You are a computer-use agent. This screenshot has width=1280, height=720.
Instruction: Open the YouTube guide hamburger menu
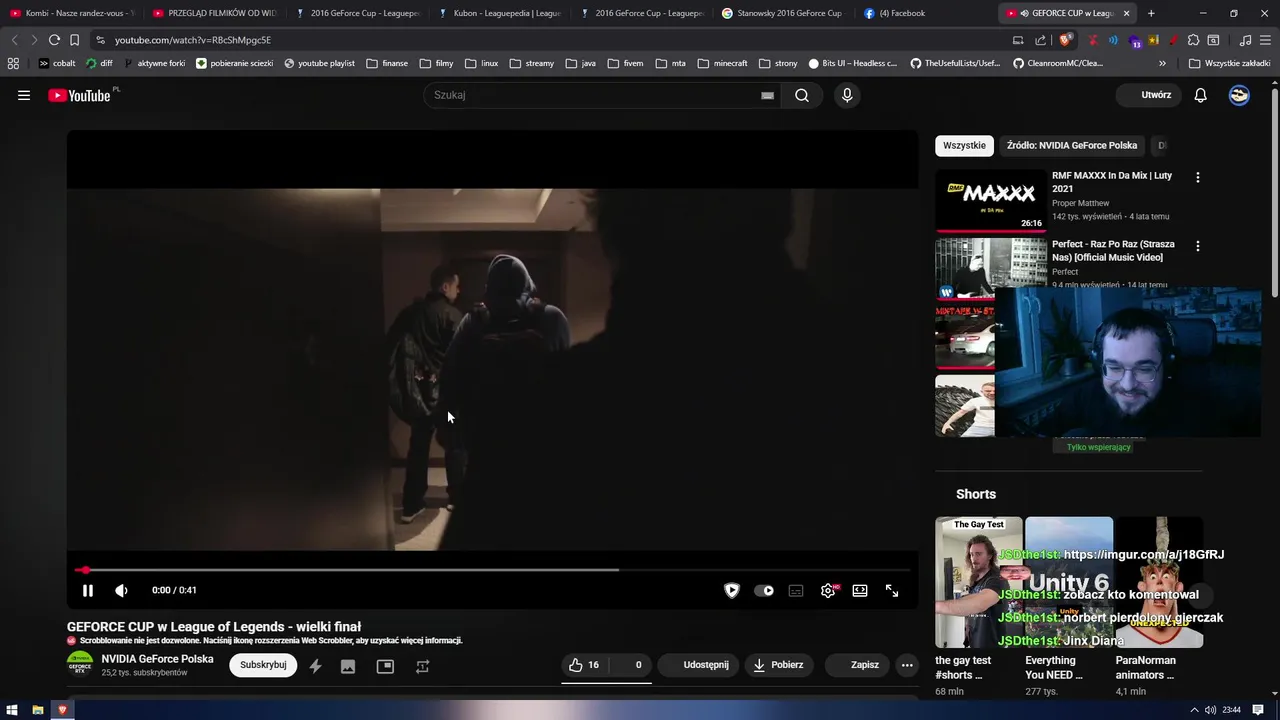coord(24,95)
